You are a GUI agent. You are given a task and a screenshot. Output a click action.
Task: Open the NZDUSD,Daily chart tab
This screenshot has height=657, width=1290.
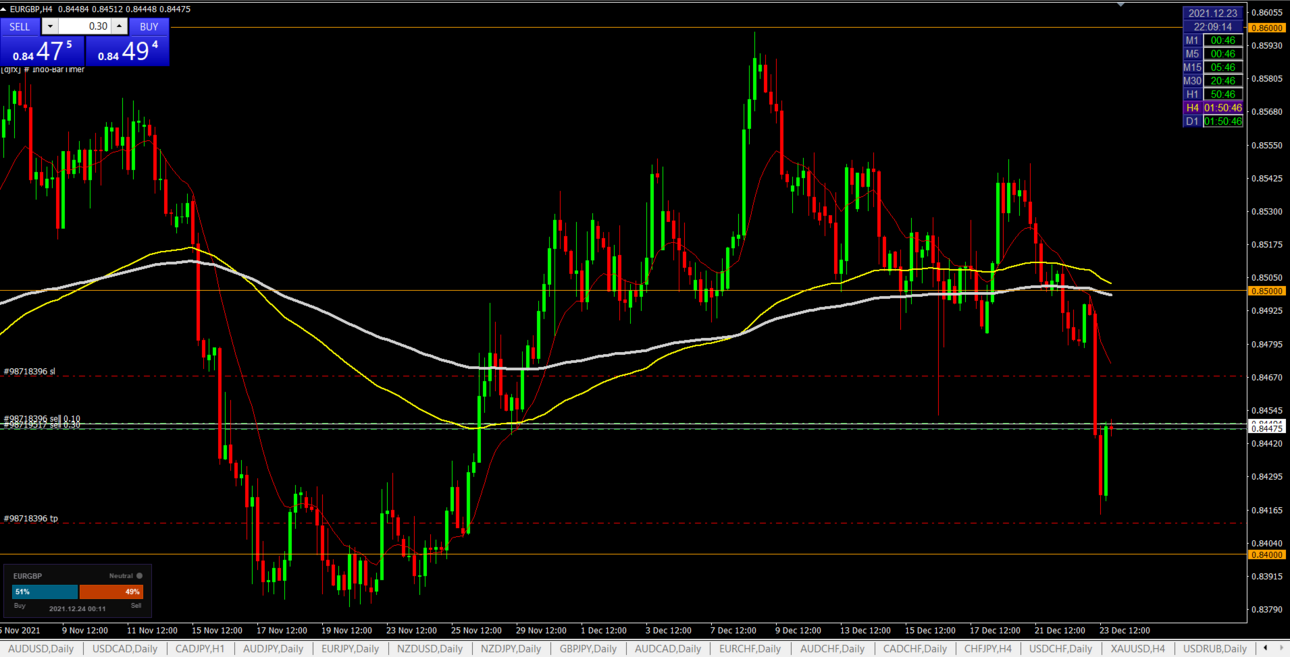click(432, 649)
